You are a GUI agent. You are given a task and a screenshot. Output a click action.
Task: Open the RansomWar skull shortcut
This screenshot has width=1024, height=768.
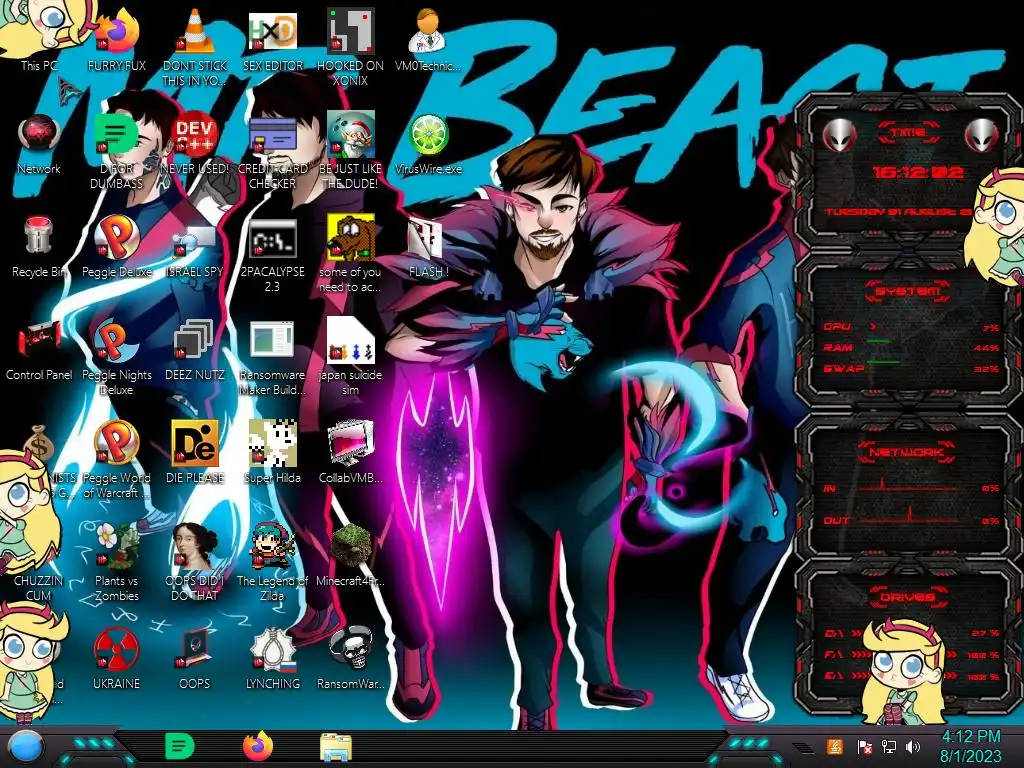[x=351, y=649]
